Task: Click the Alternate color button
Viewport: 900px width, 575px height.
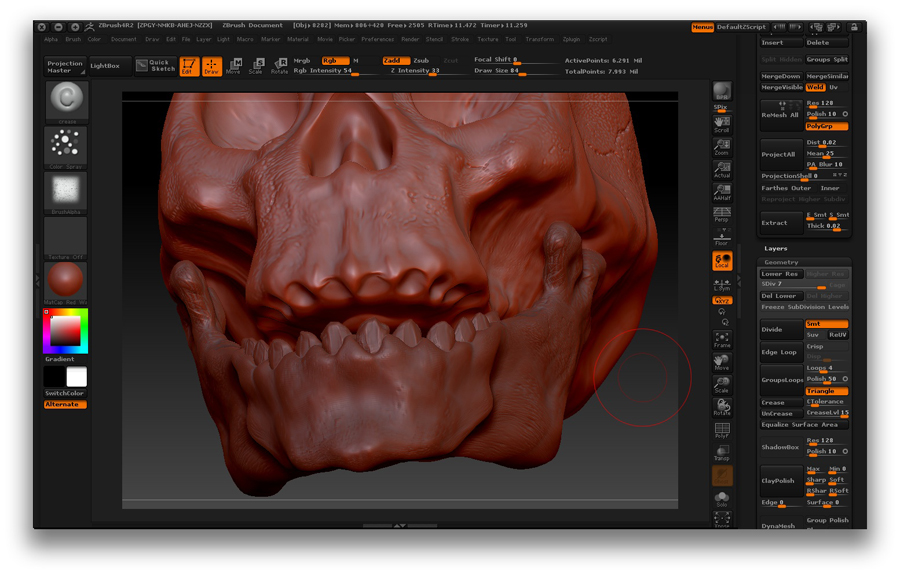Action: click(65, 405)
